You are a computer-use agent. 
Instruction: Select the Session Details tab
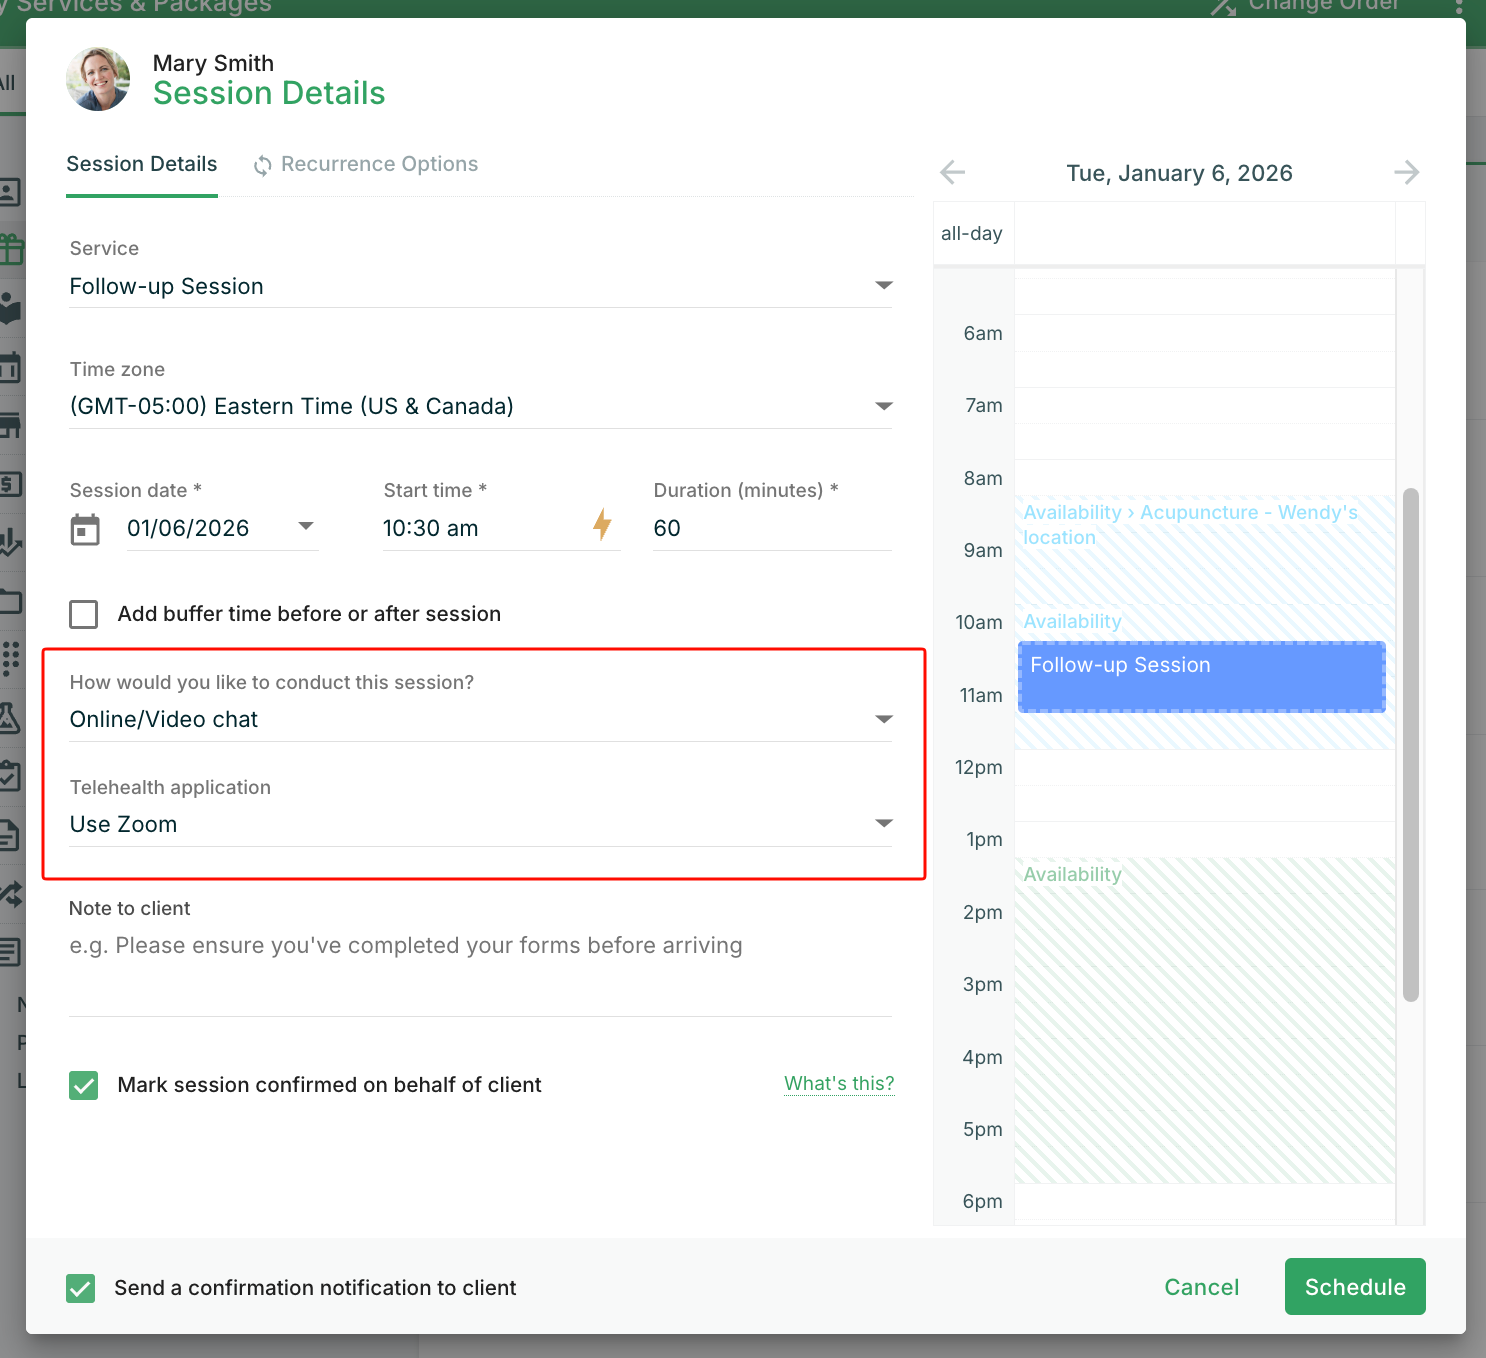(142, 164)
